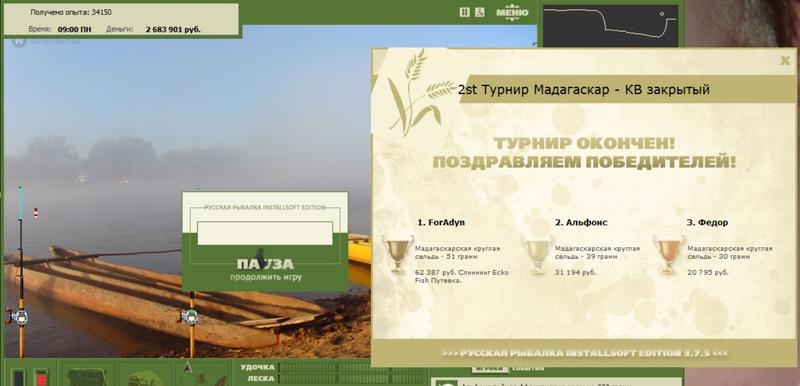Viewport: 800px width, 386px height.
Task: Click the tournament title 'Турнир Мадагаскар - КВ закрытый'
Action: (596, 90)
